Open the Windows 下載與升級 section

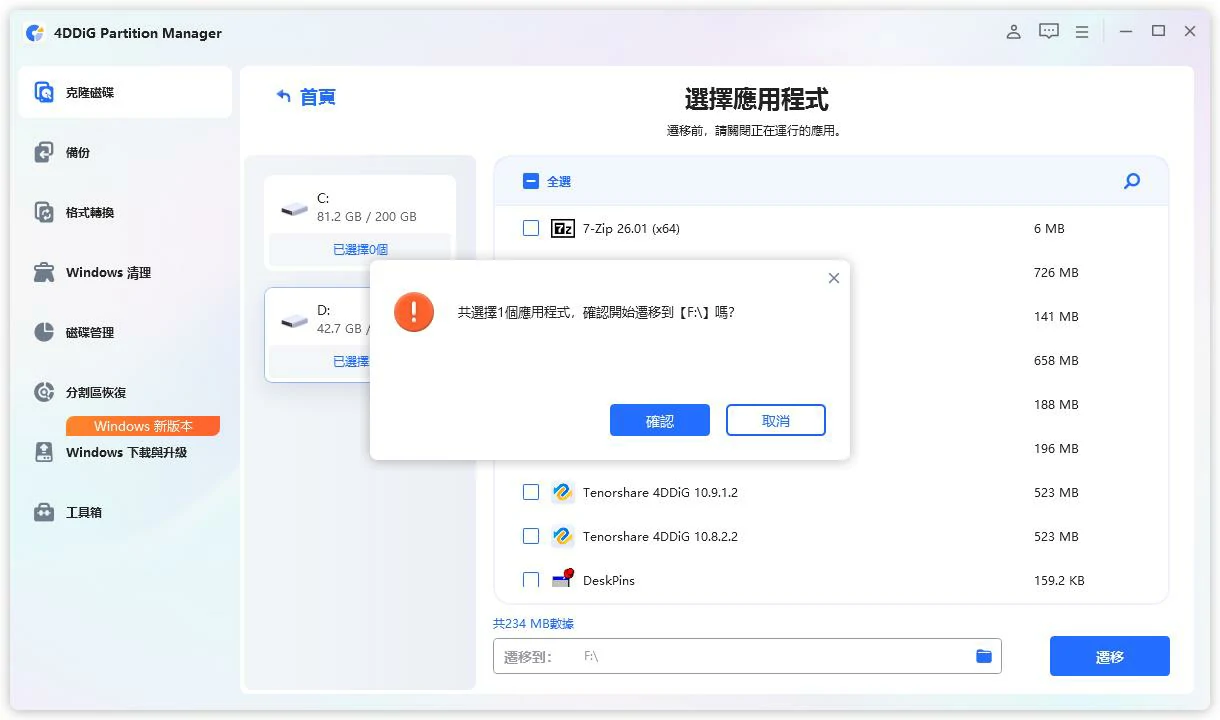125,452
